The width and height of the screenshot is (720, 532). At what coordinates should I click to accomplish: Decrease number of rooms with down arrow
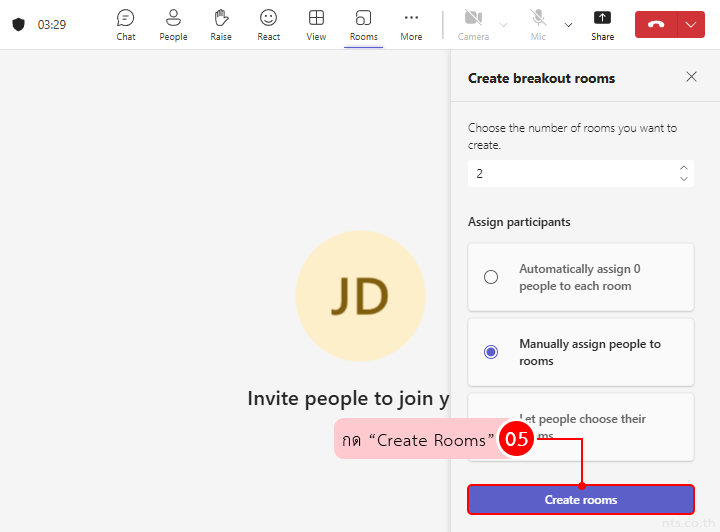[x=684, y=179]
